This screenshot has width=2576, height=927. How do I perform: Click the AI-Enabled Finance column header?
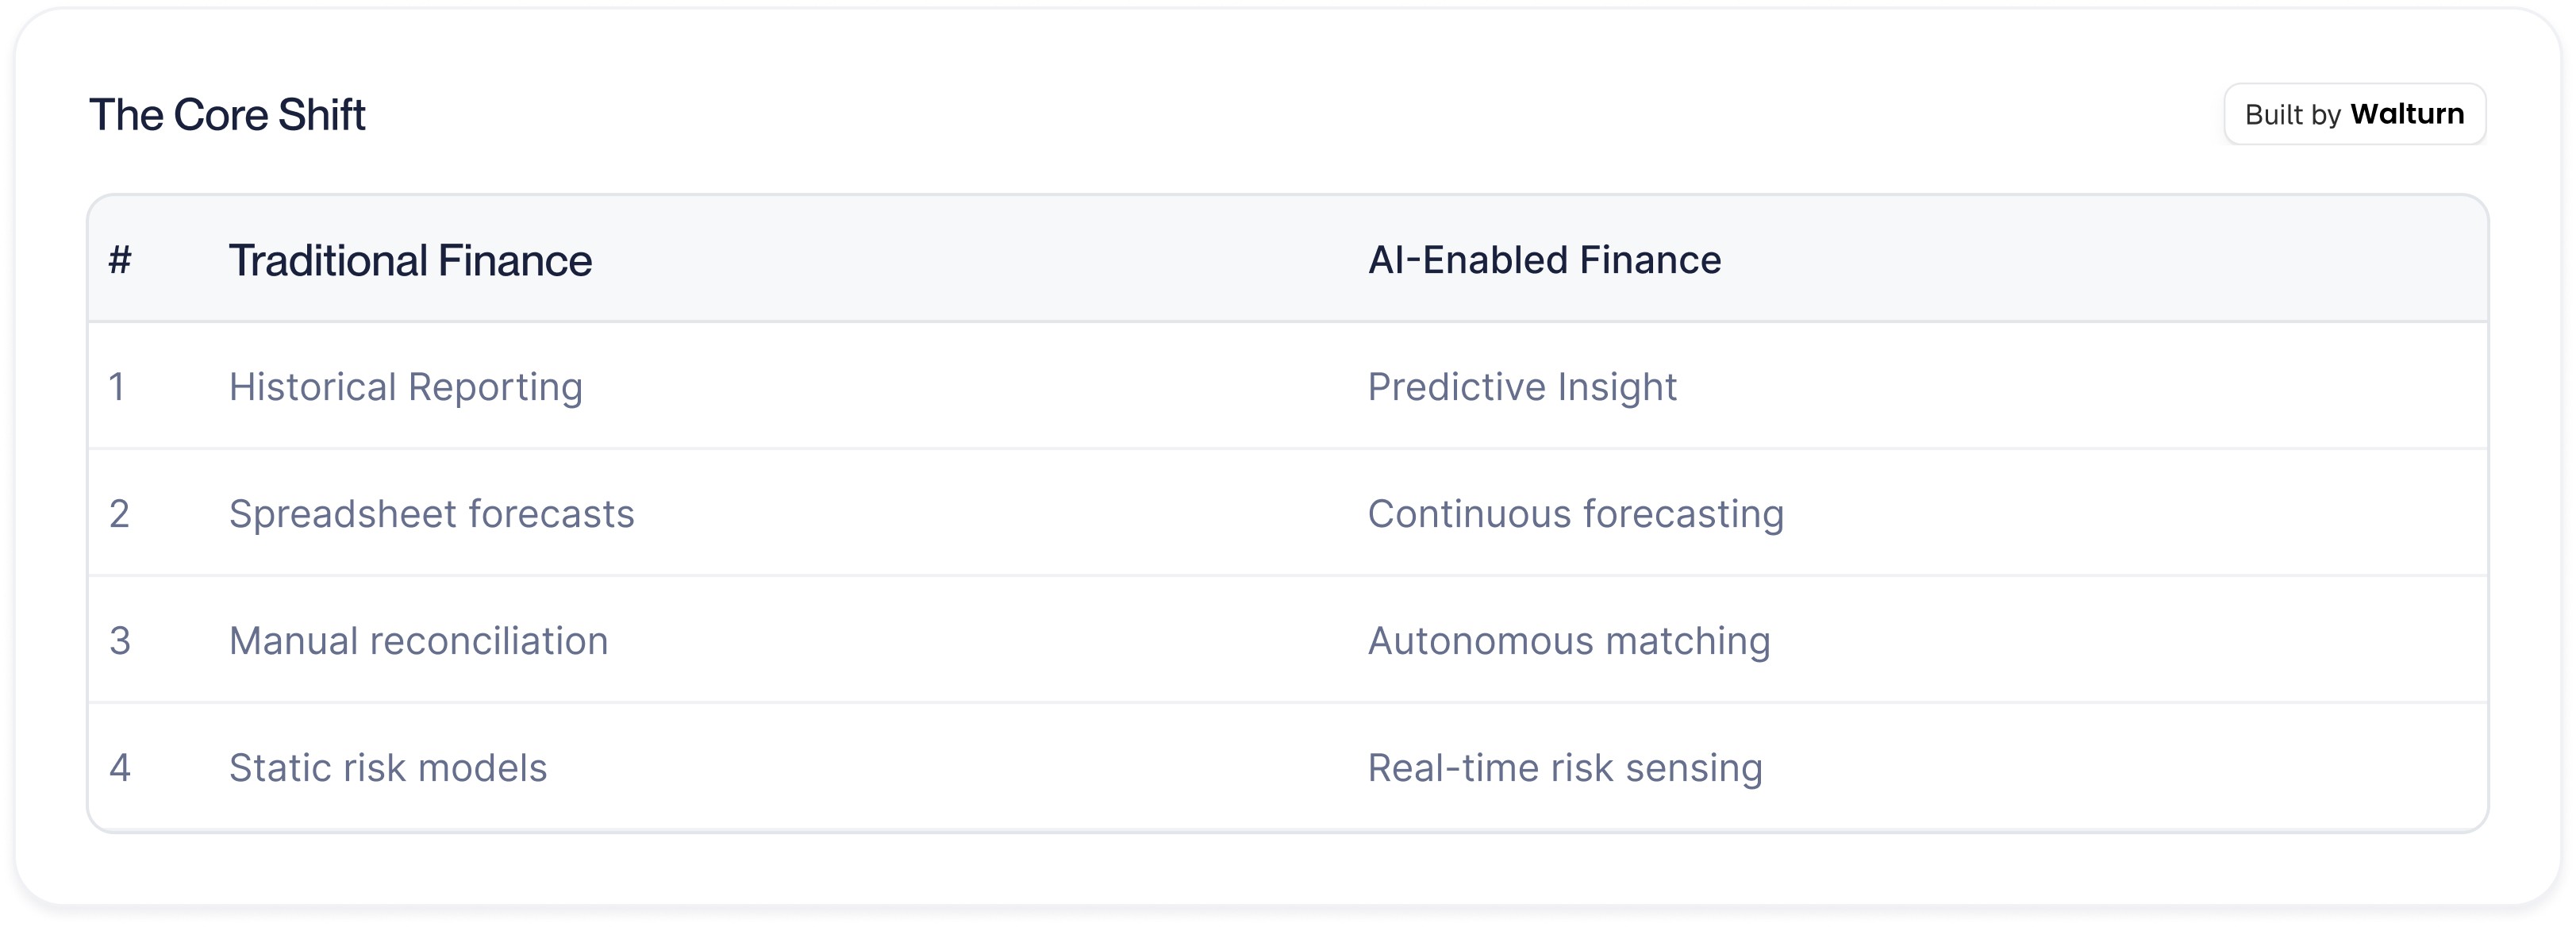click(1544, 260)
